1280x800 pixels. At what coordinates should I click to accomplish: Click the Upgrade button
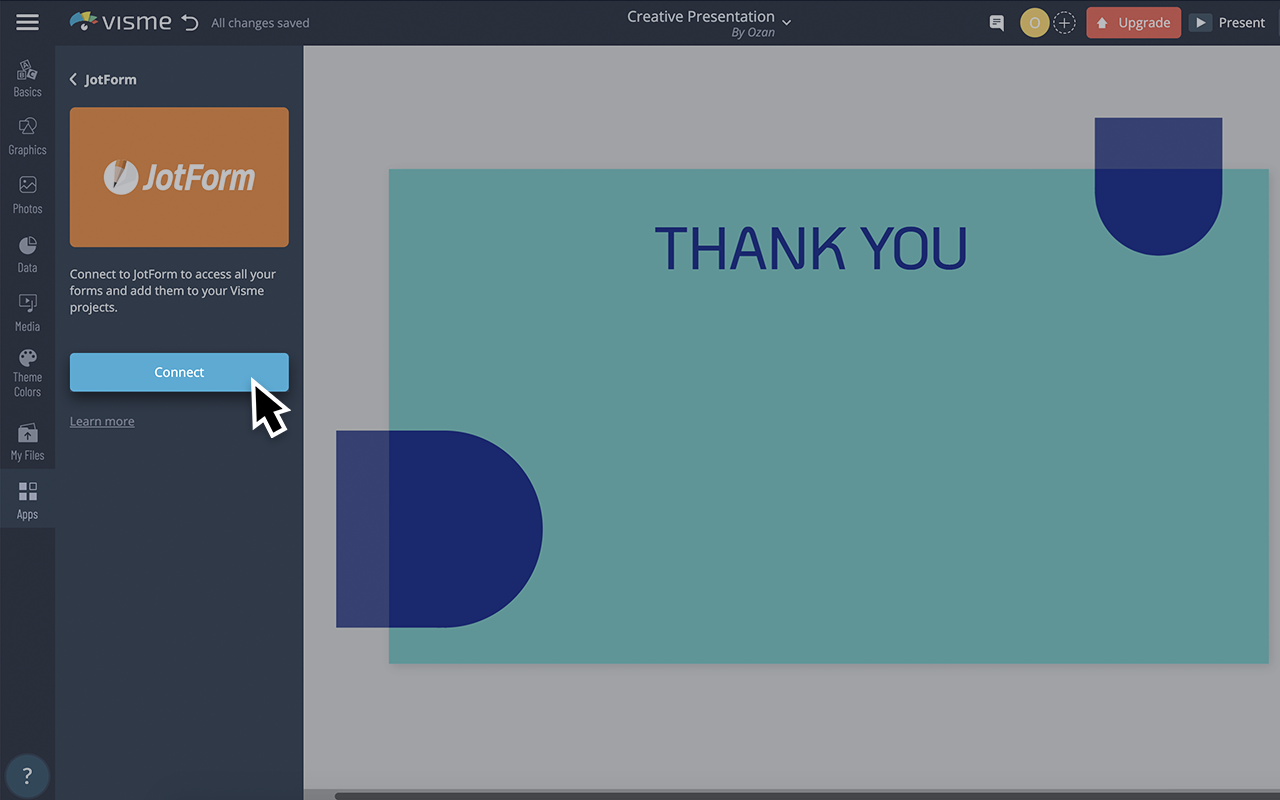point(1133,21)
